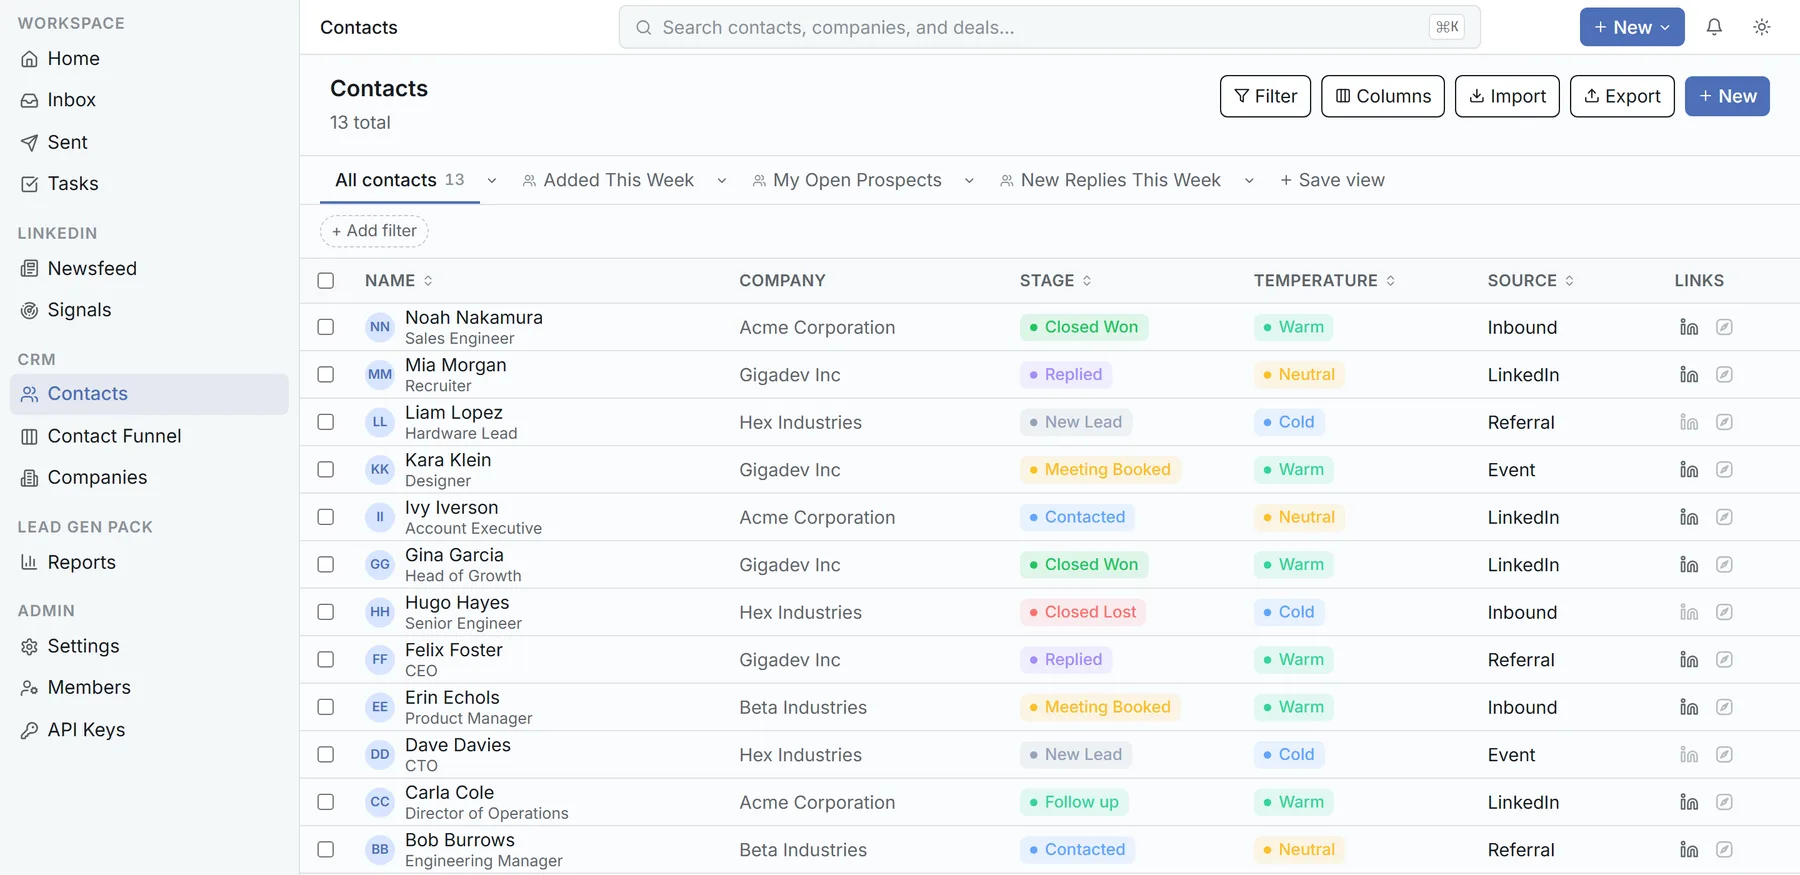Go to API Keys in sidebar
This screenshot has height=875, width=1800.
coord(149,730)
